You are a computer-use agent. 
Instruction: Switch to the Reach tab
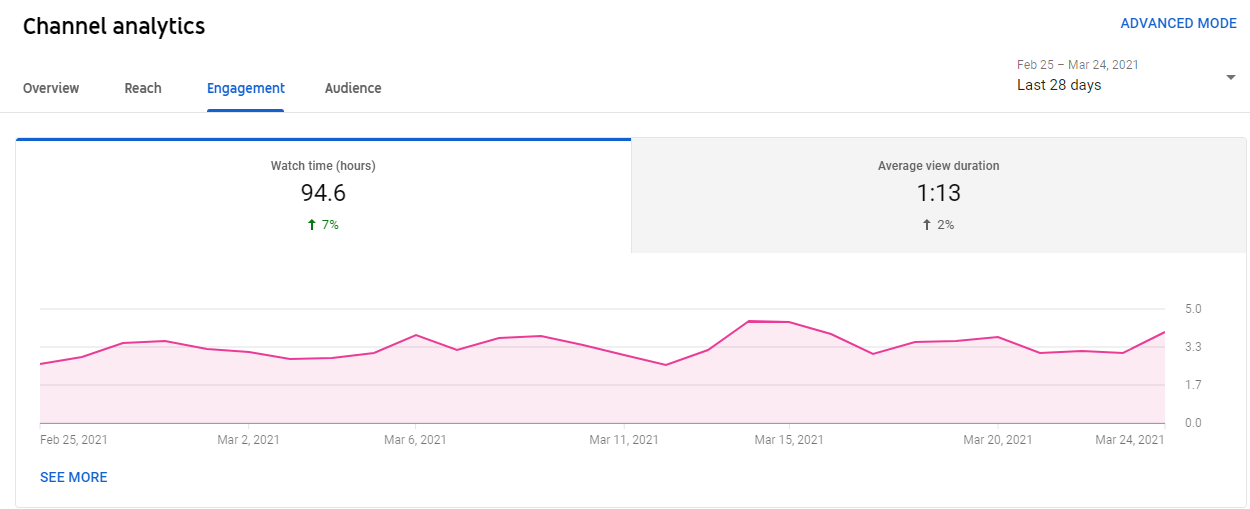(143, 88)
